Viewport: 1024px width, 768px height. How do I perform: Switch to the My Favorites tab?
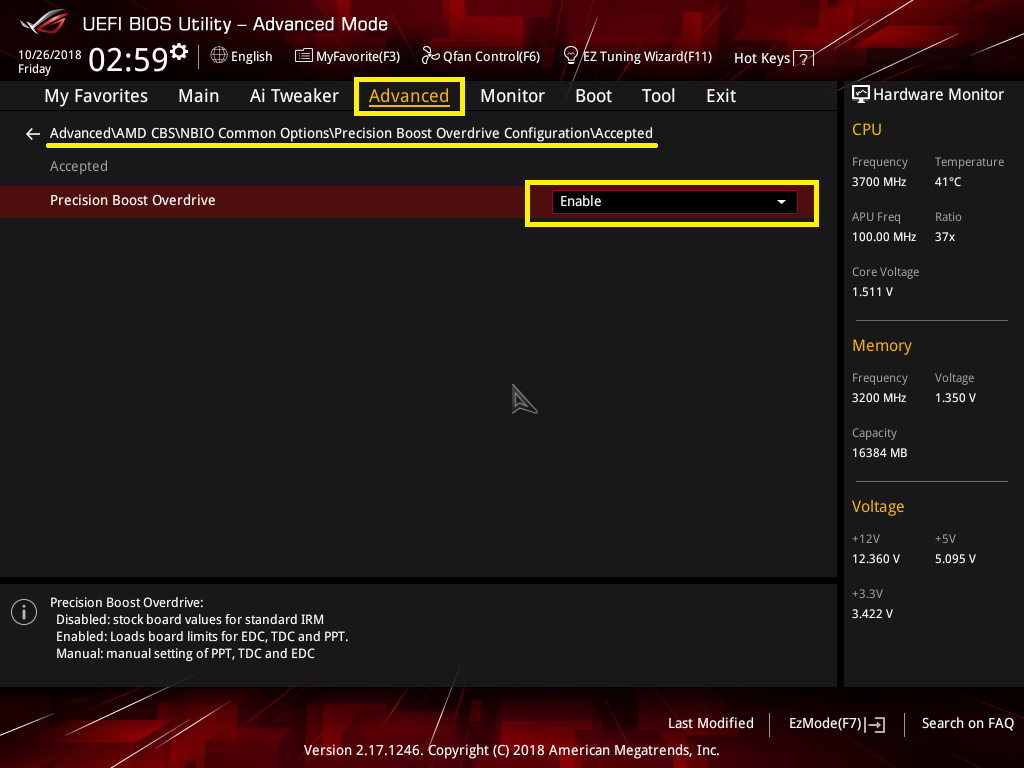(x=96, y=96)
